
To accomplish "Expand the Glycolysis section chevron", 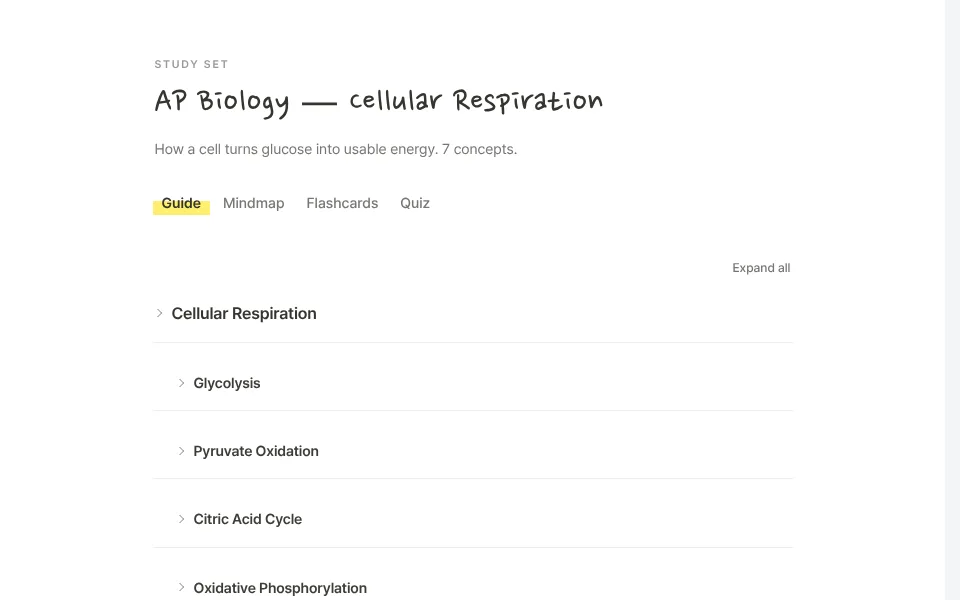I will 181,383.
